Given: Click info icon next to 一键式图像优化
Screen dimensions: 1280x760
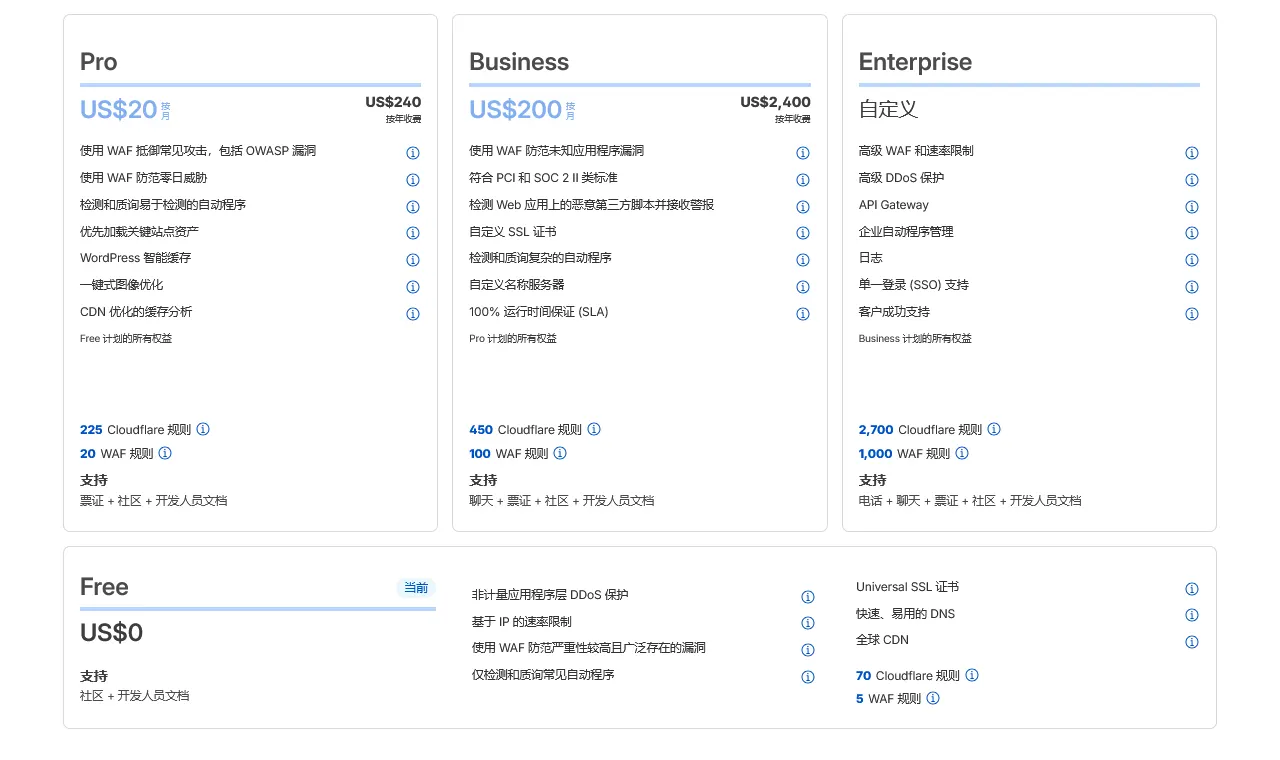Looking at the screenshot, I should click(412, 287).
